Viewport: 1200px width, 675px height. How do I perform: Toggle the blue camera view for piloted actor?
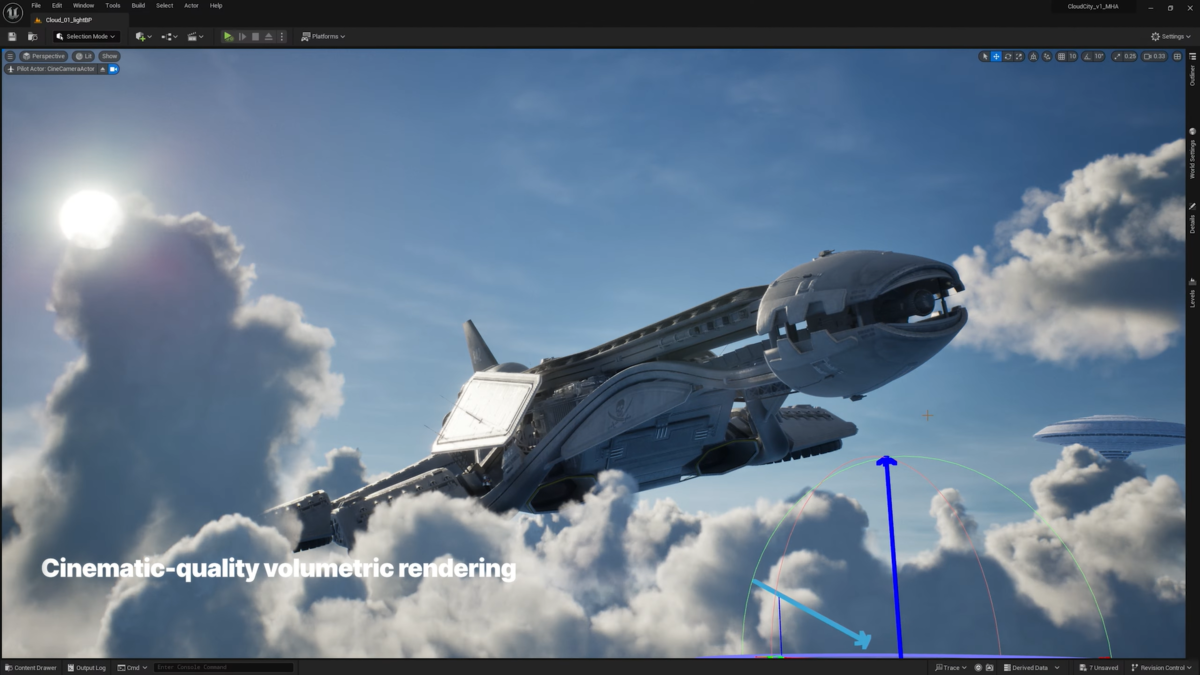113,69
